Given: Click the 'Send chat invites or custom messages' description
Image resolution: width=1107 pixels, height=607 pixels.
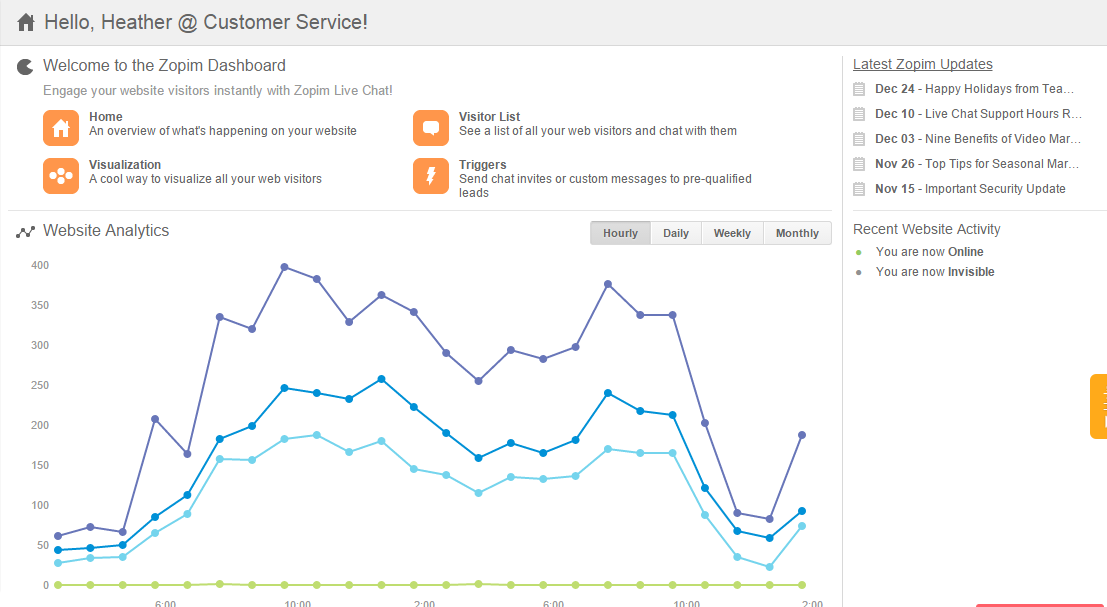Looking at the screenshot, I should pyautogui.click(x=605, y=186).
